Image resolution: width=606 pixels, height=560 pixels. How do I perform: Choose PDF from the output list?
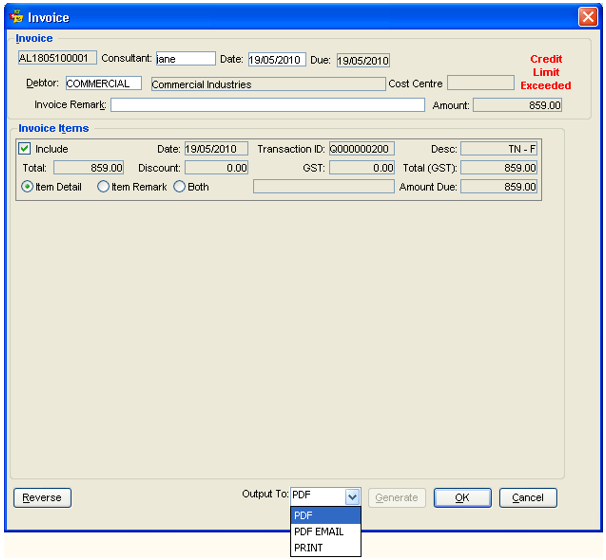point(325,515)
